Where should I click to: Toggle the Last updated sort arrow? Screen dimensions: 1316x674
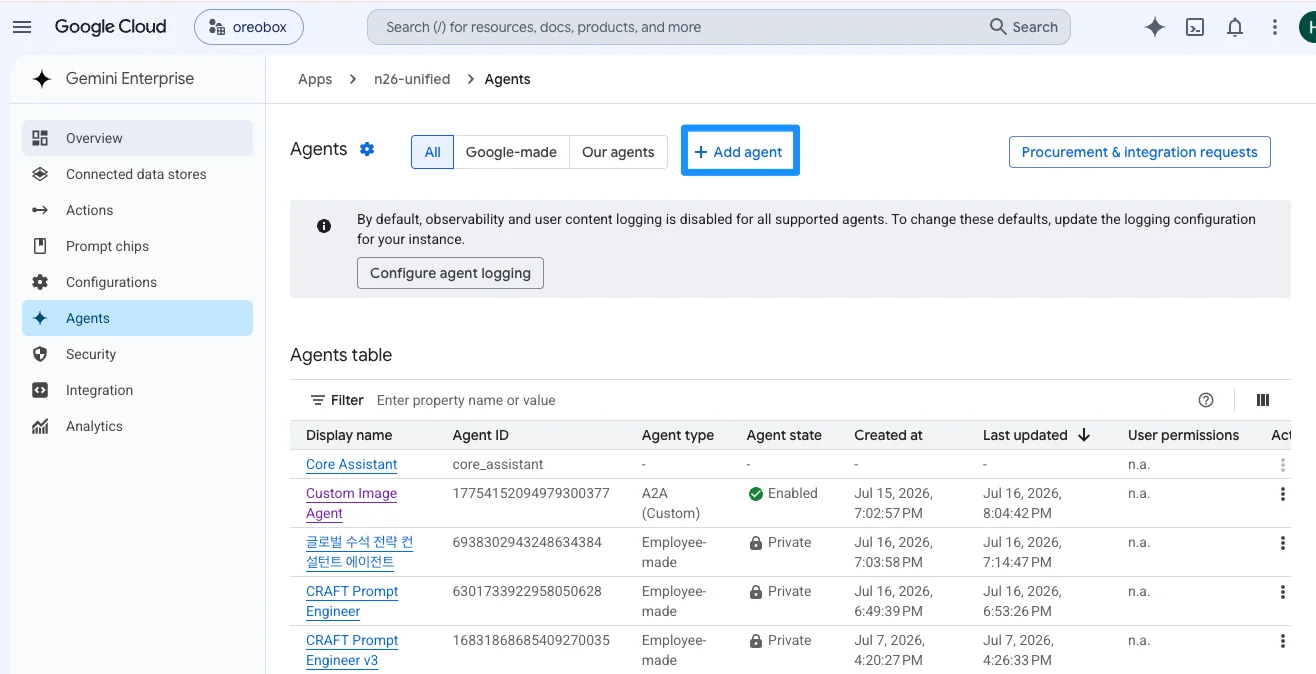pyautogui.click(x=1084, y=435)
